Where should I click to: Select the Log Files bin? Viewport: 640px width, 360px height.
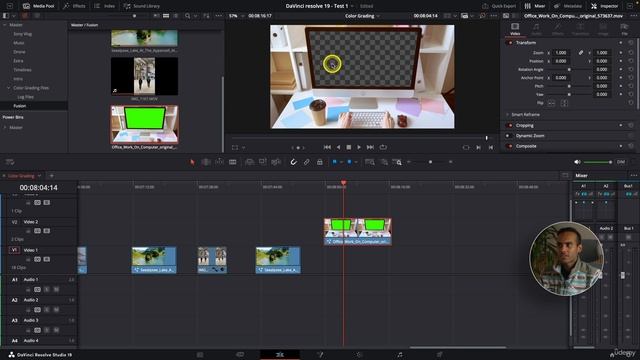pyautogui.click(x=25, y=97)
